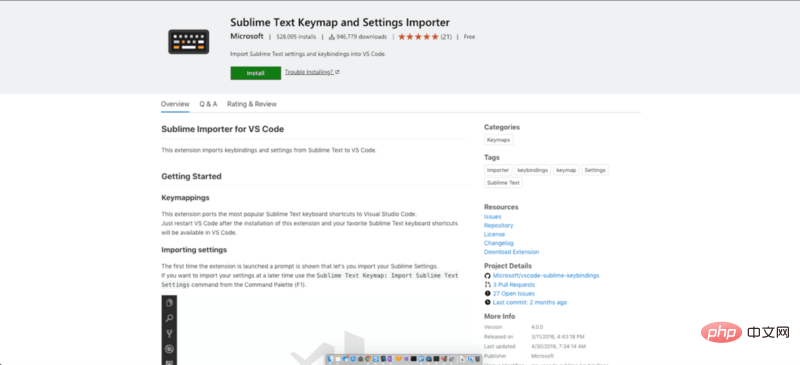Click the Import Sublime Text Settings command code
Screen dimensions: 800x365
tap(310, 280)
